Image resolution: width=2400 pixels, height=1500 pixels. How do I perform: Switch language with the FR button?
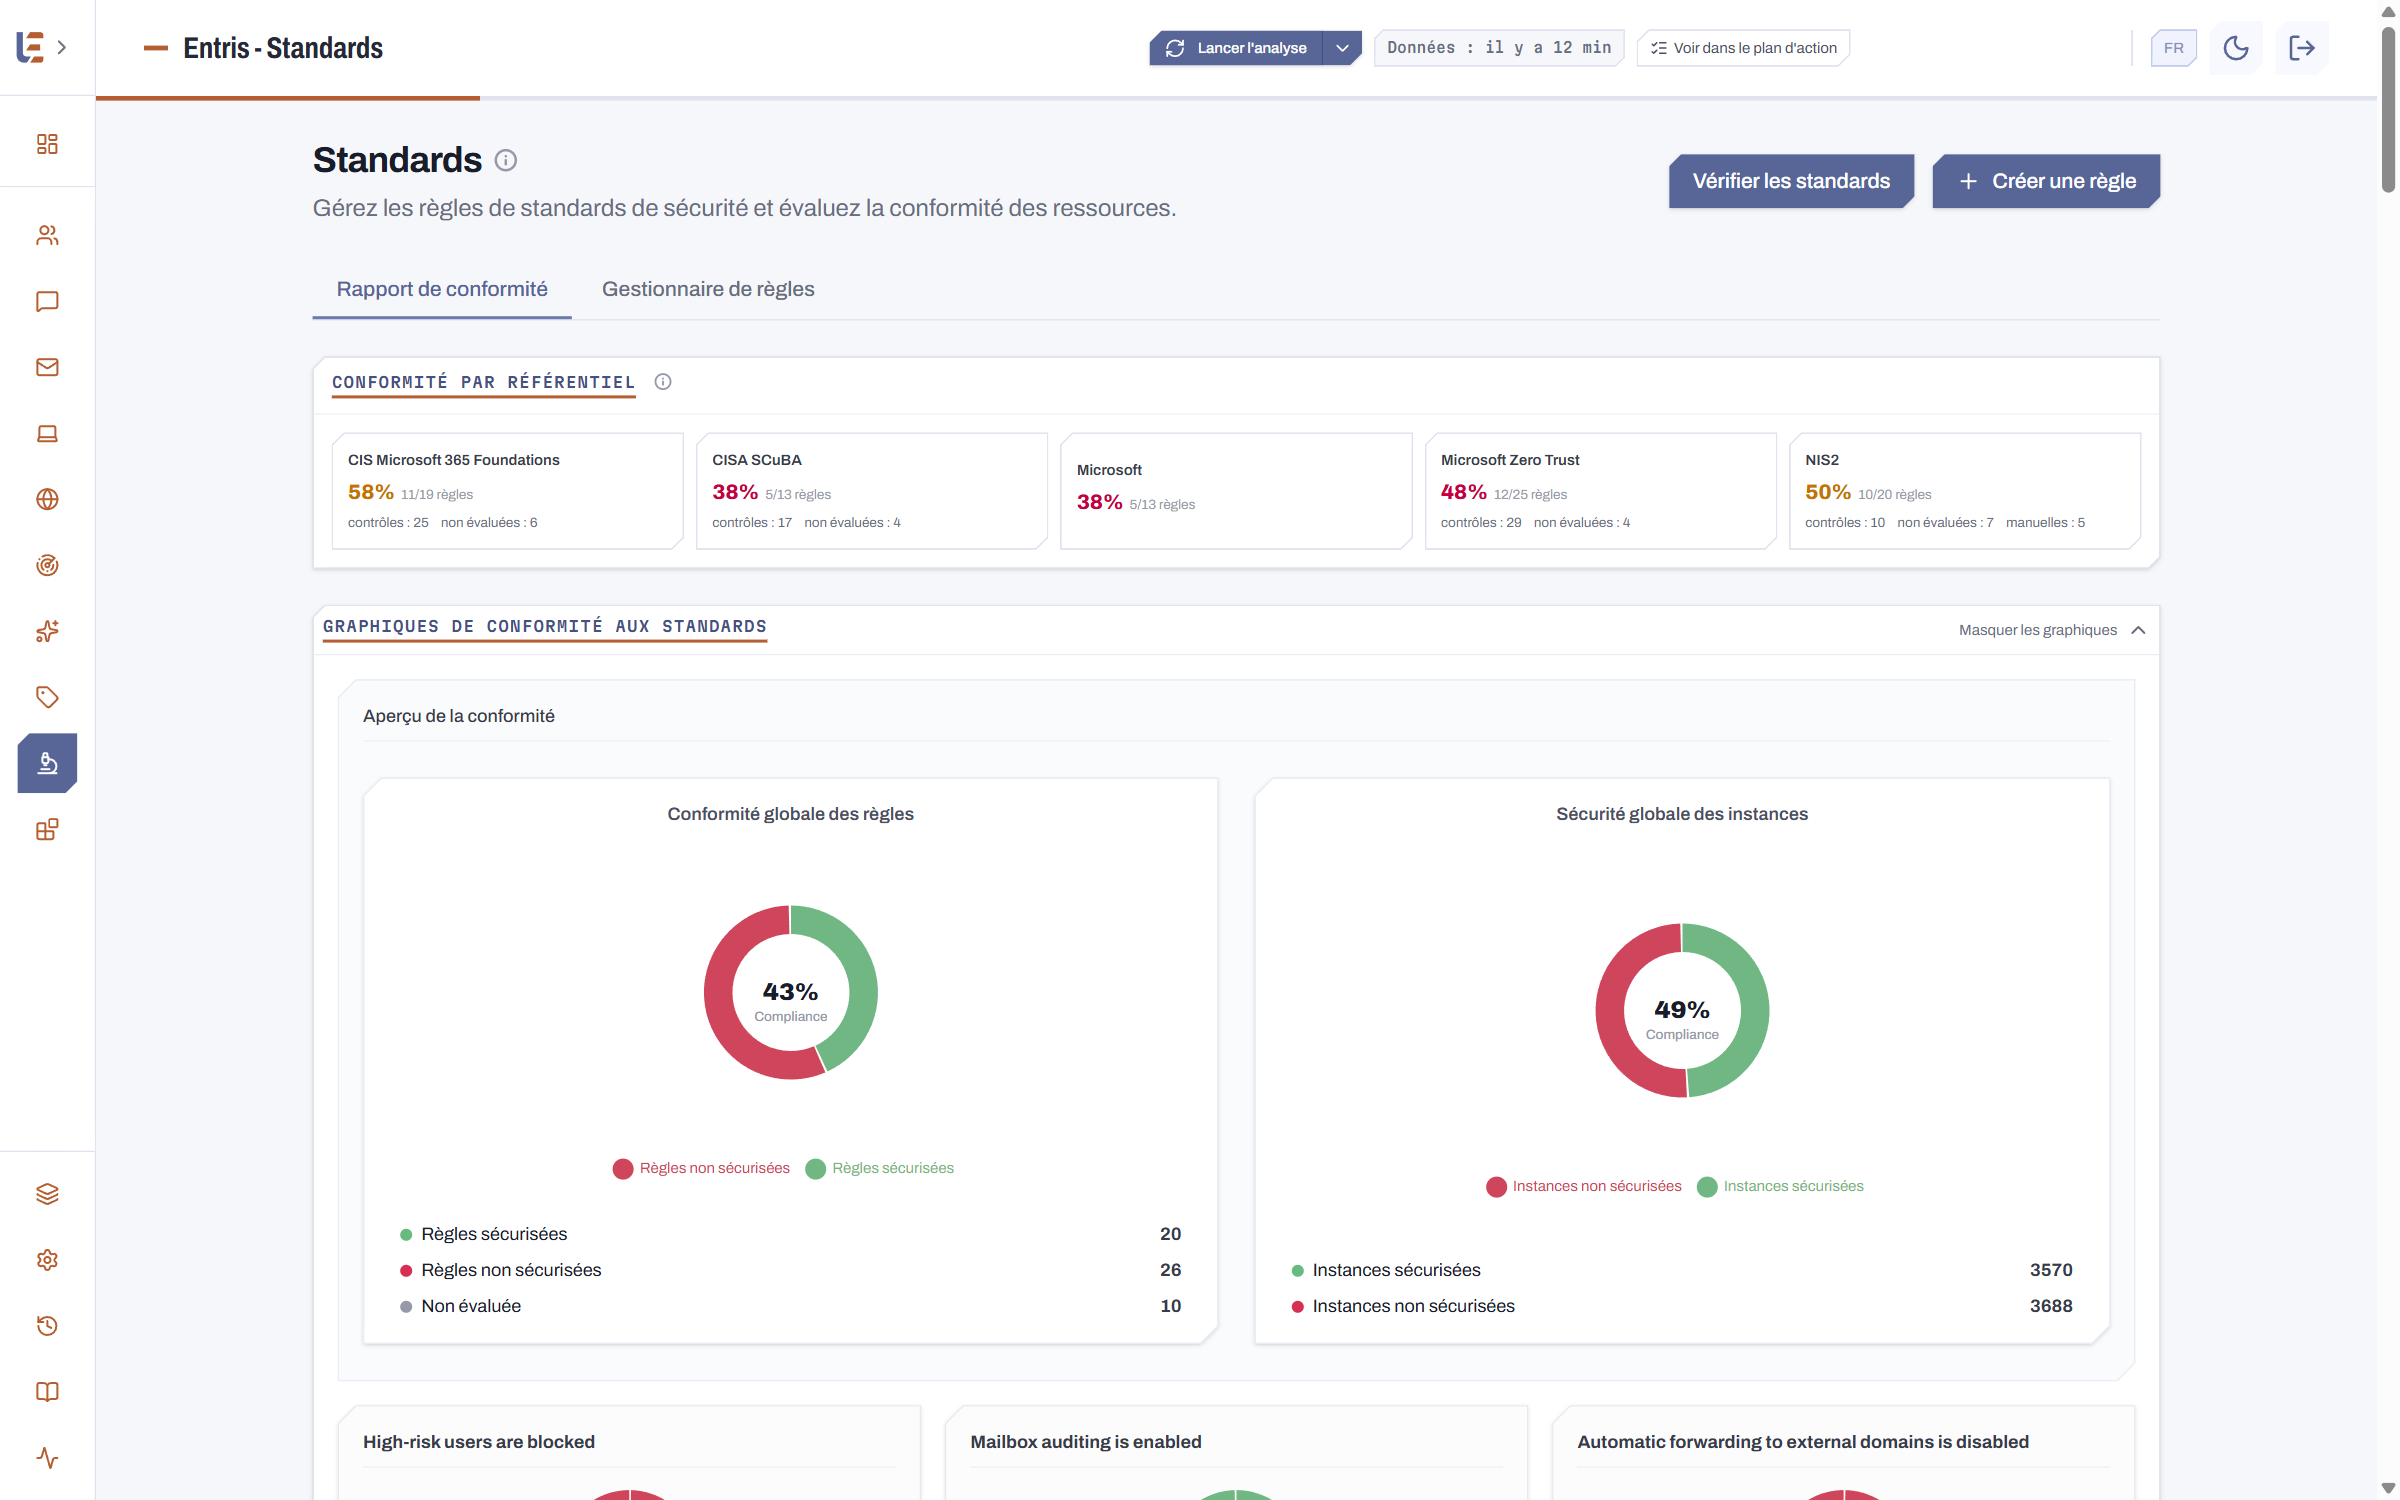[x=2174, y=48]
